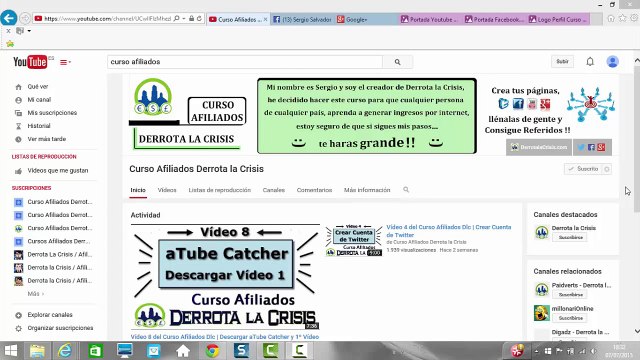
Task: Click Suscribirse under millonariOnline channel
Action: tap(571, 318)
